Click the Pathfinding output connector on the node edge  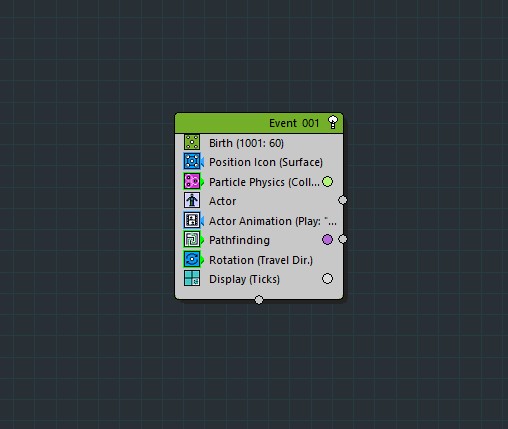[x=342, y=239]
